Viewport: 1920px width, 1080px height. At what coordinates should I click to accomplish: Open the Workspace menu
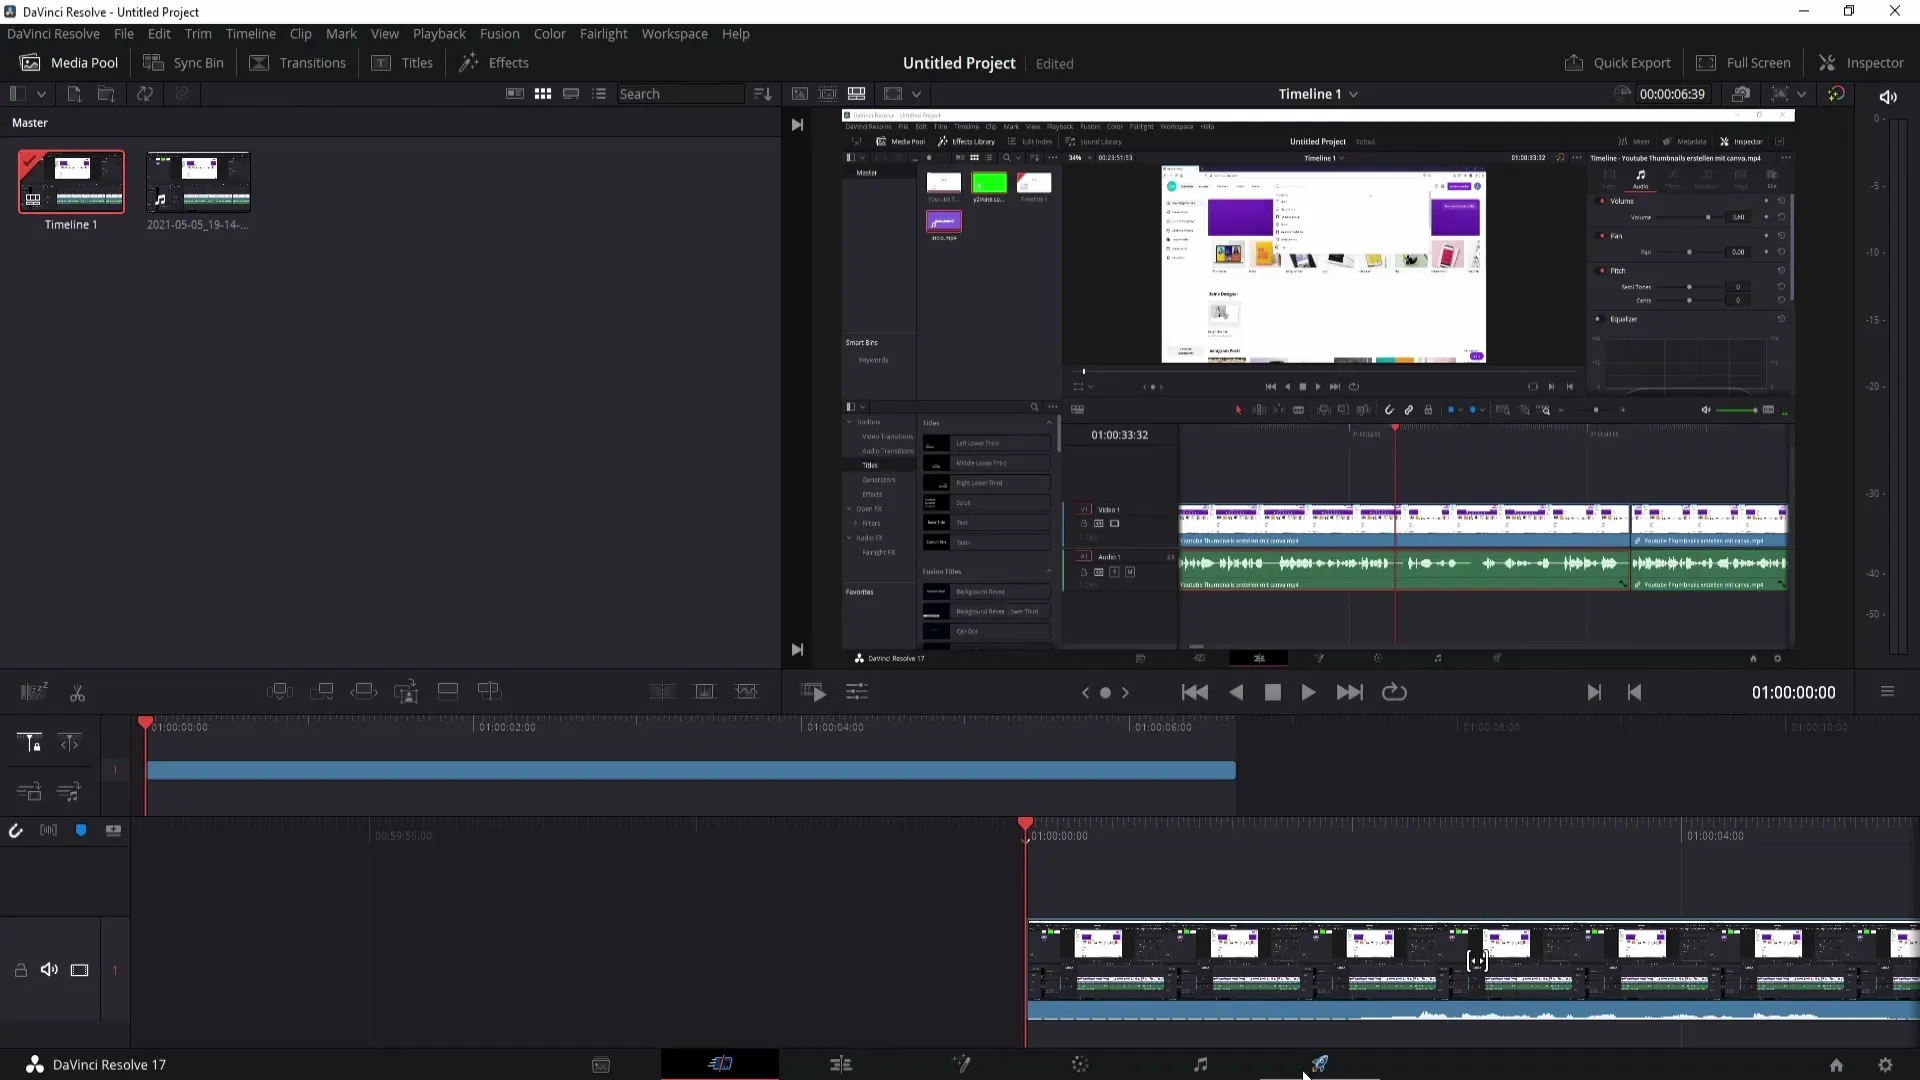coord(674,34)
